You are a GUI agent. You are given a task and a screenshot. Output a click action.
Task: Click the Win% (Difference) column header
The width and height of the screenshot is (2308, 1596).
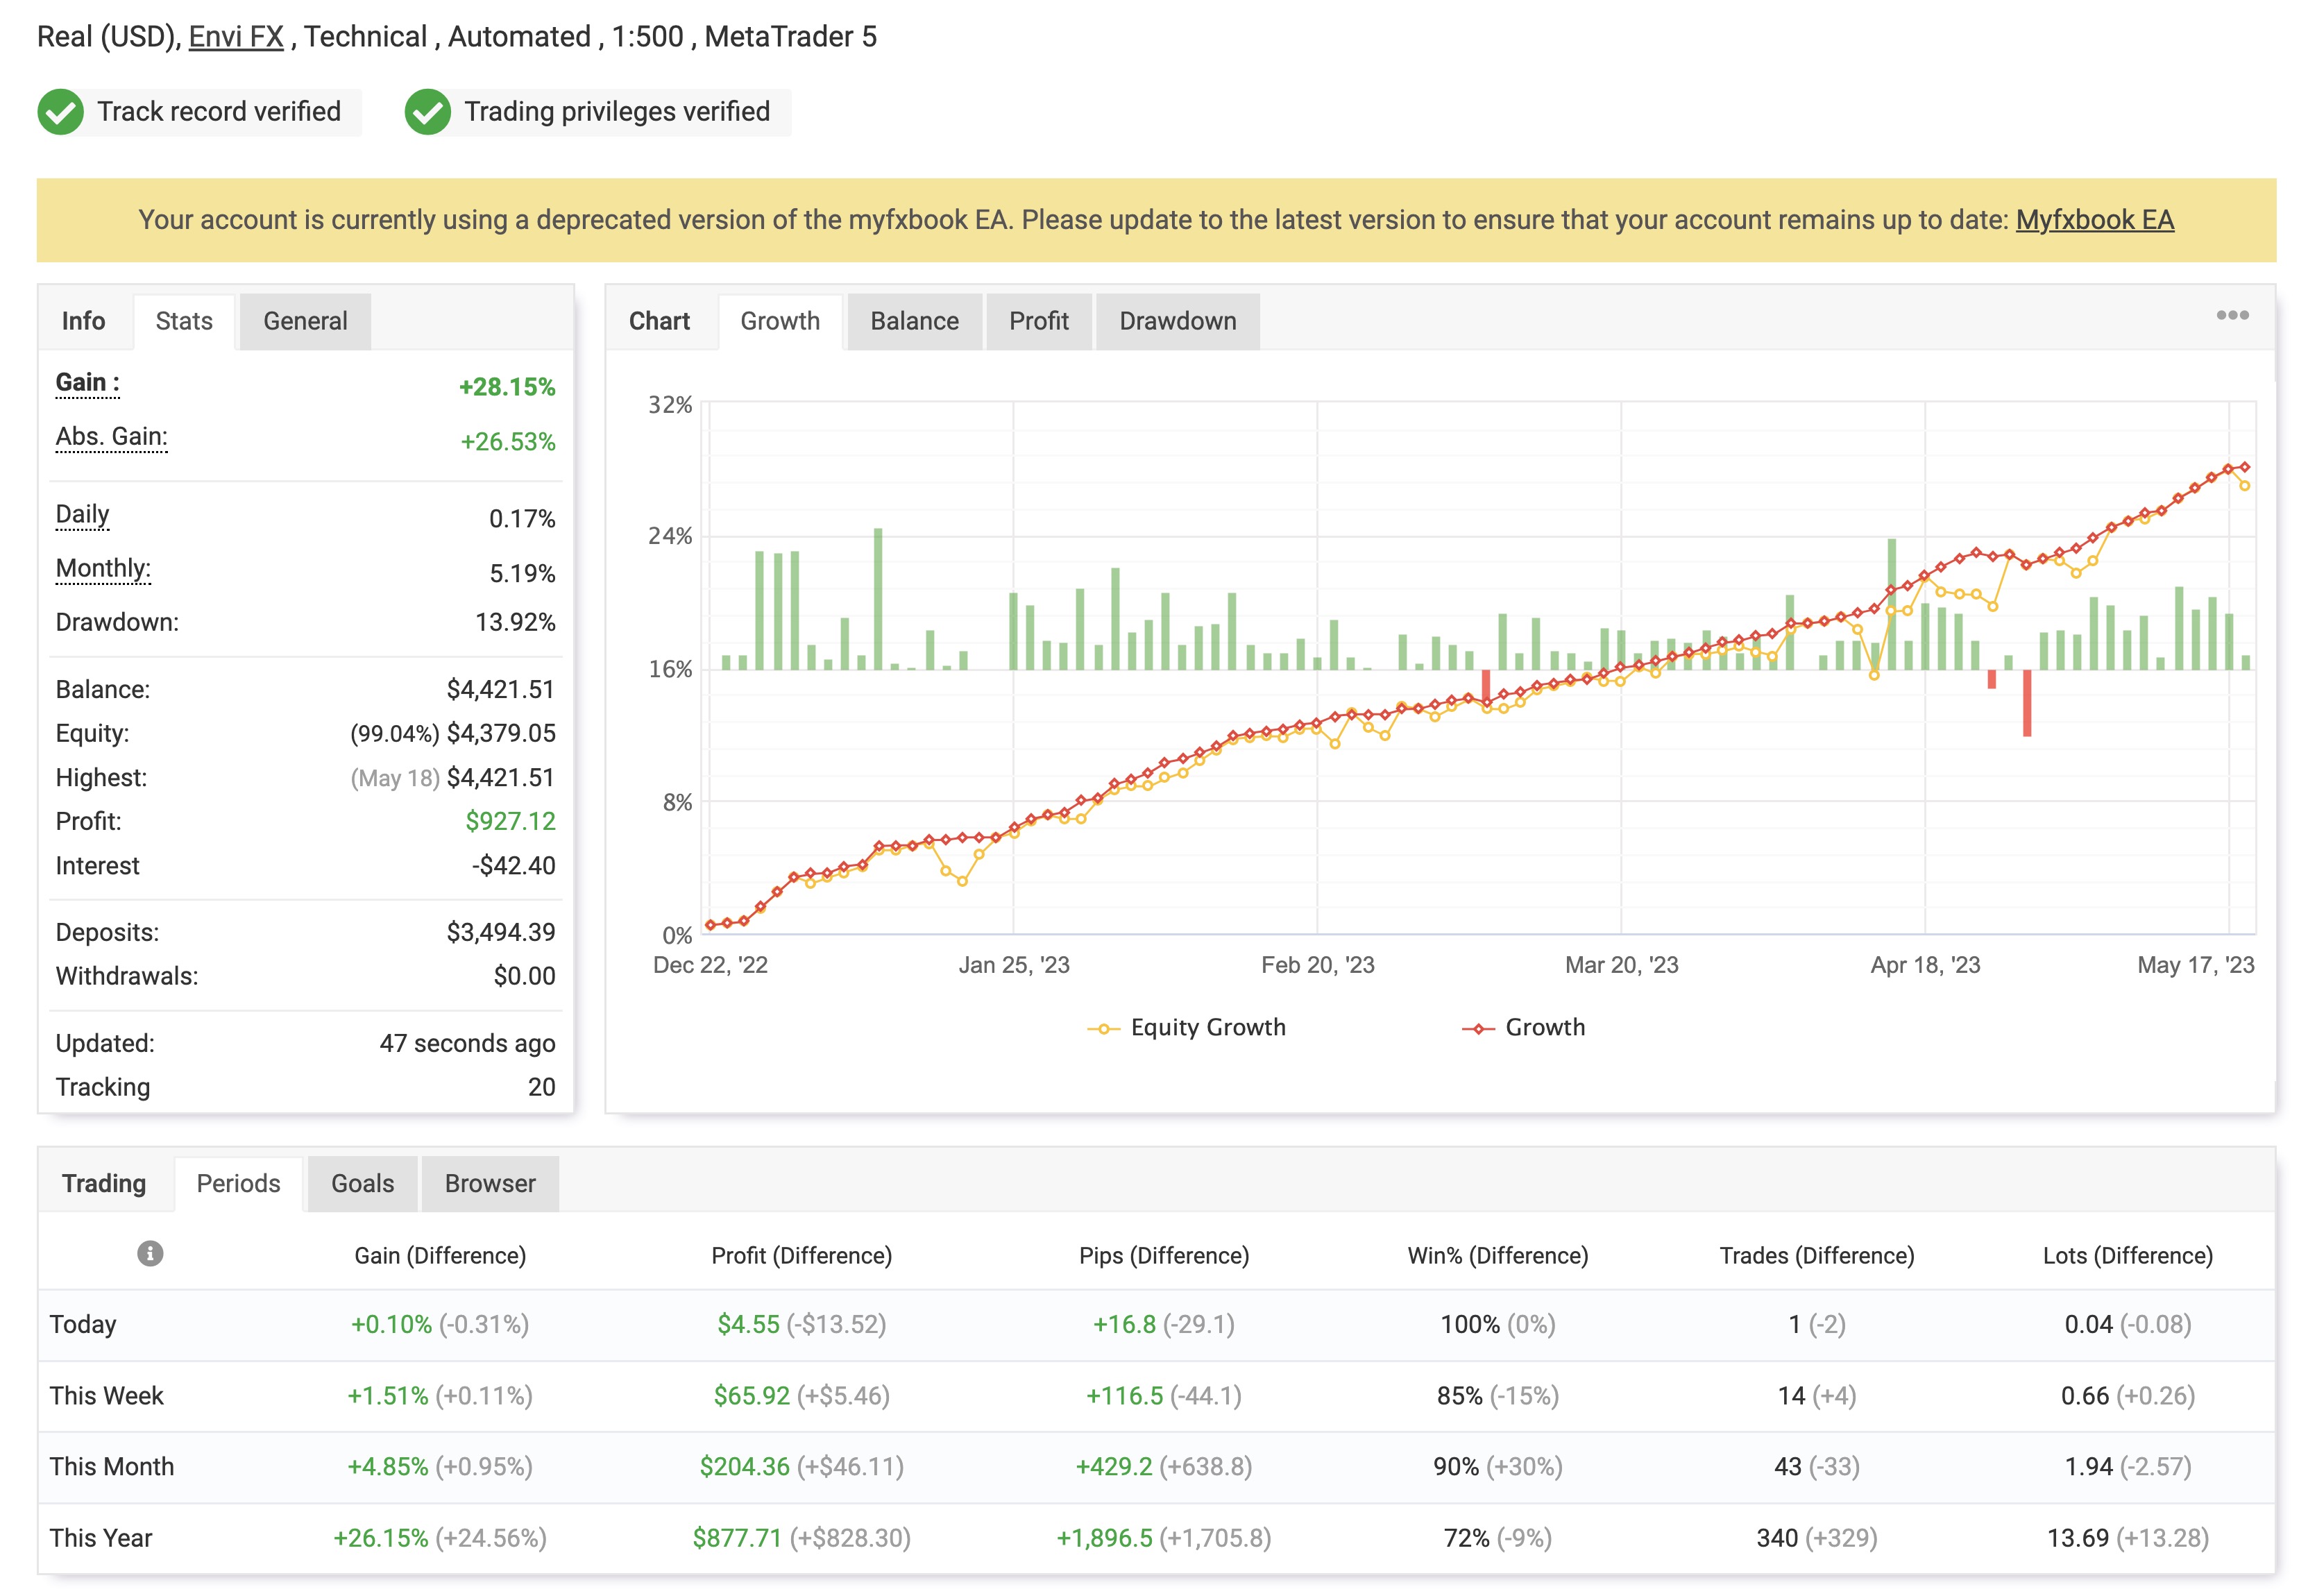point(1497,1255)
